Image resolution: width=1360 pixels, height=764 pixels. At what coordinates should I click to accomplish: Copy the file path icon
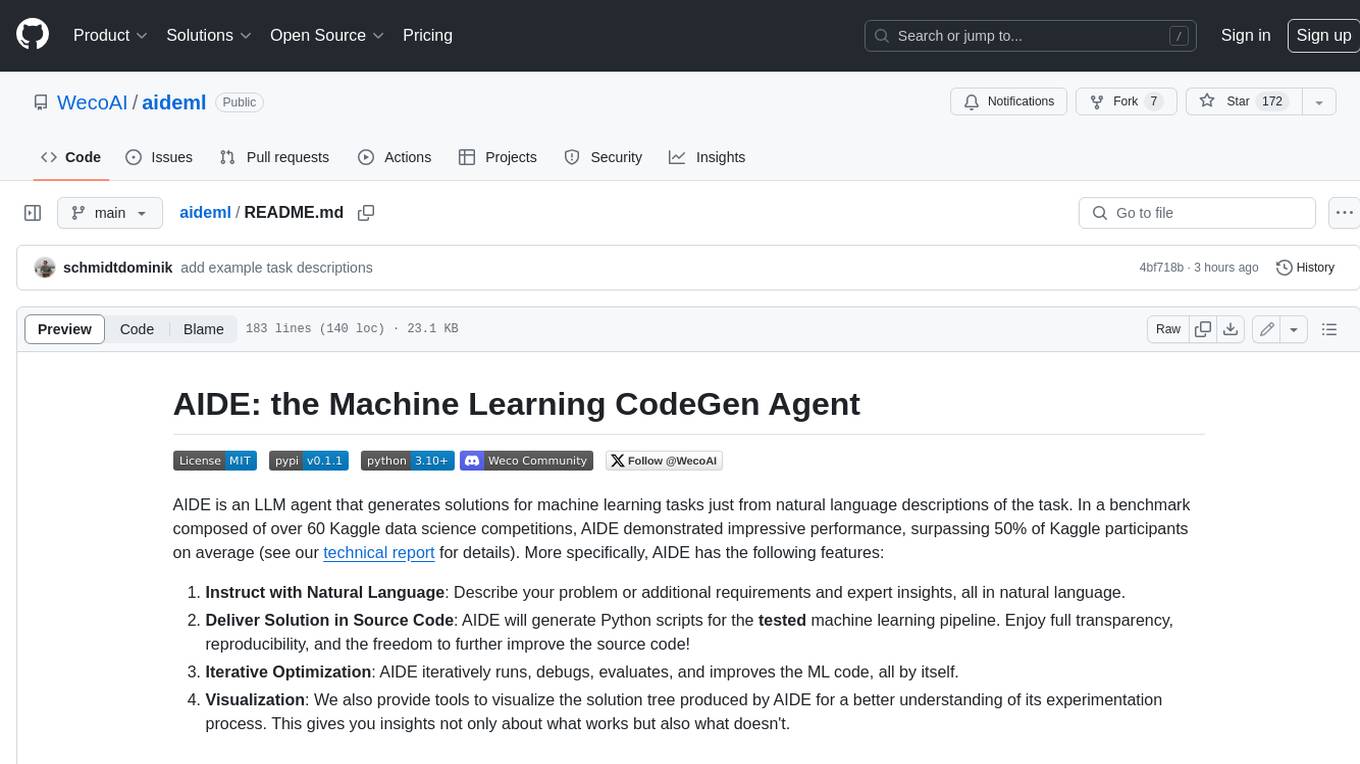click(x=366, y=212)
